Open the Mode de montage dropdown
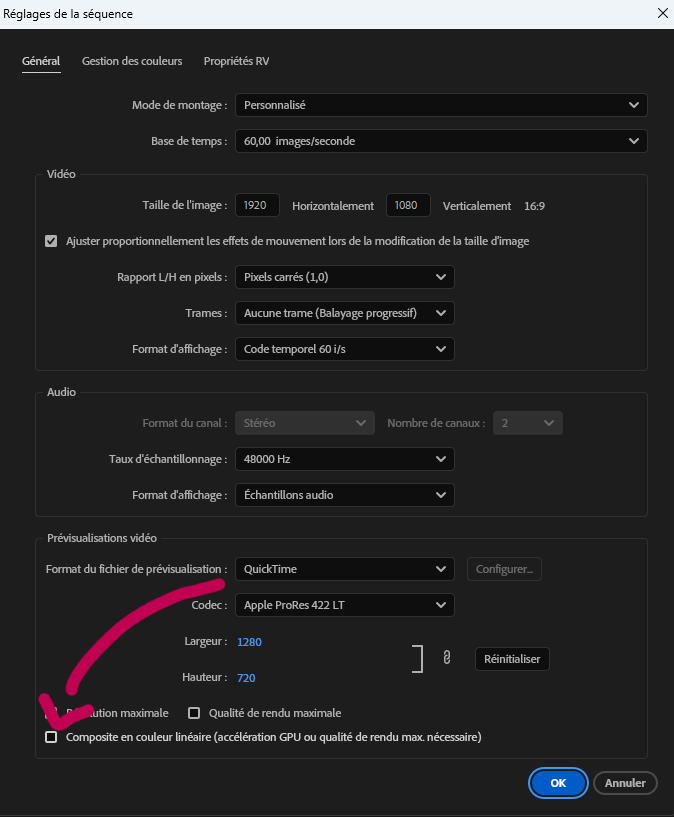 click(441, 105)
